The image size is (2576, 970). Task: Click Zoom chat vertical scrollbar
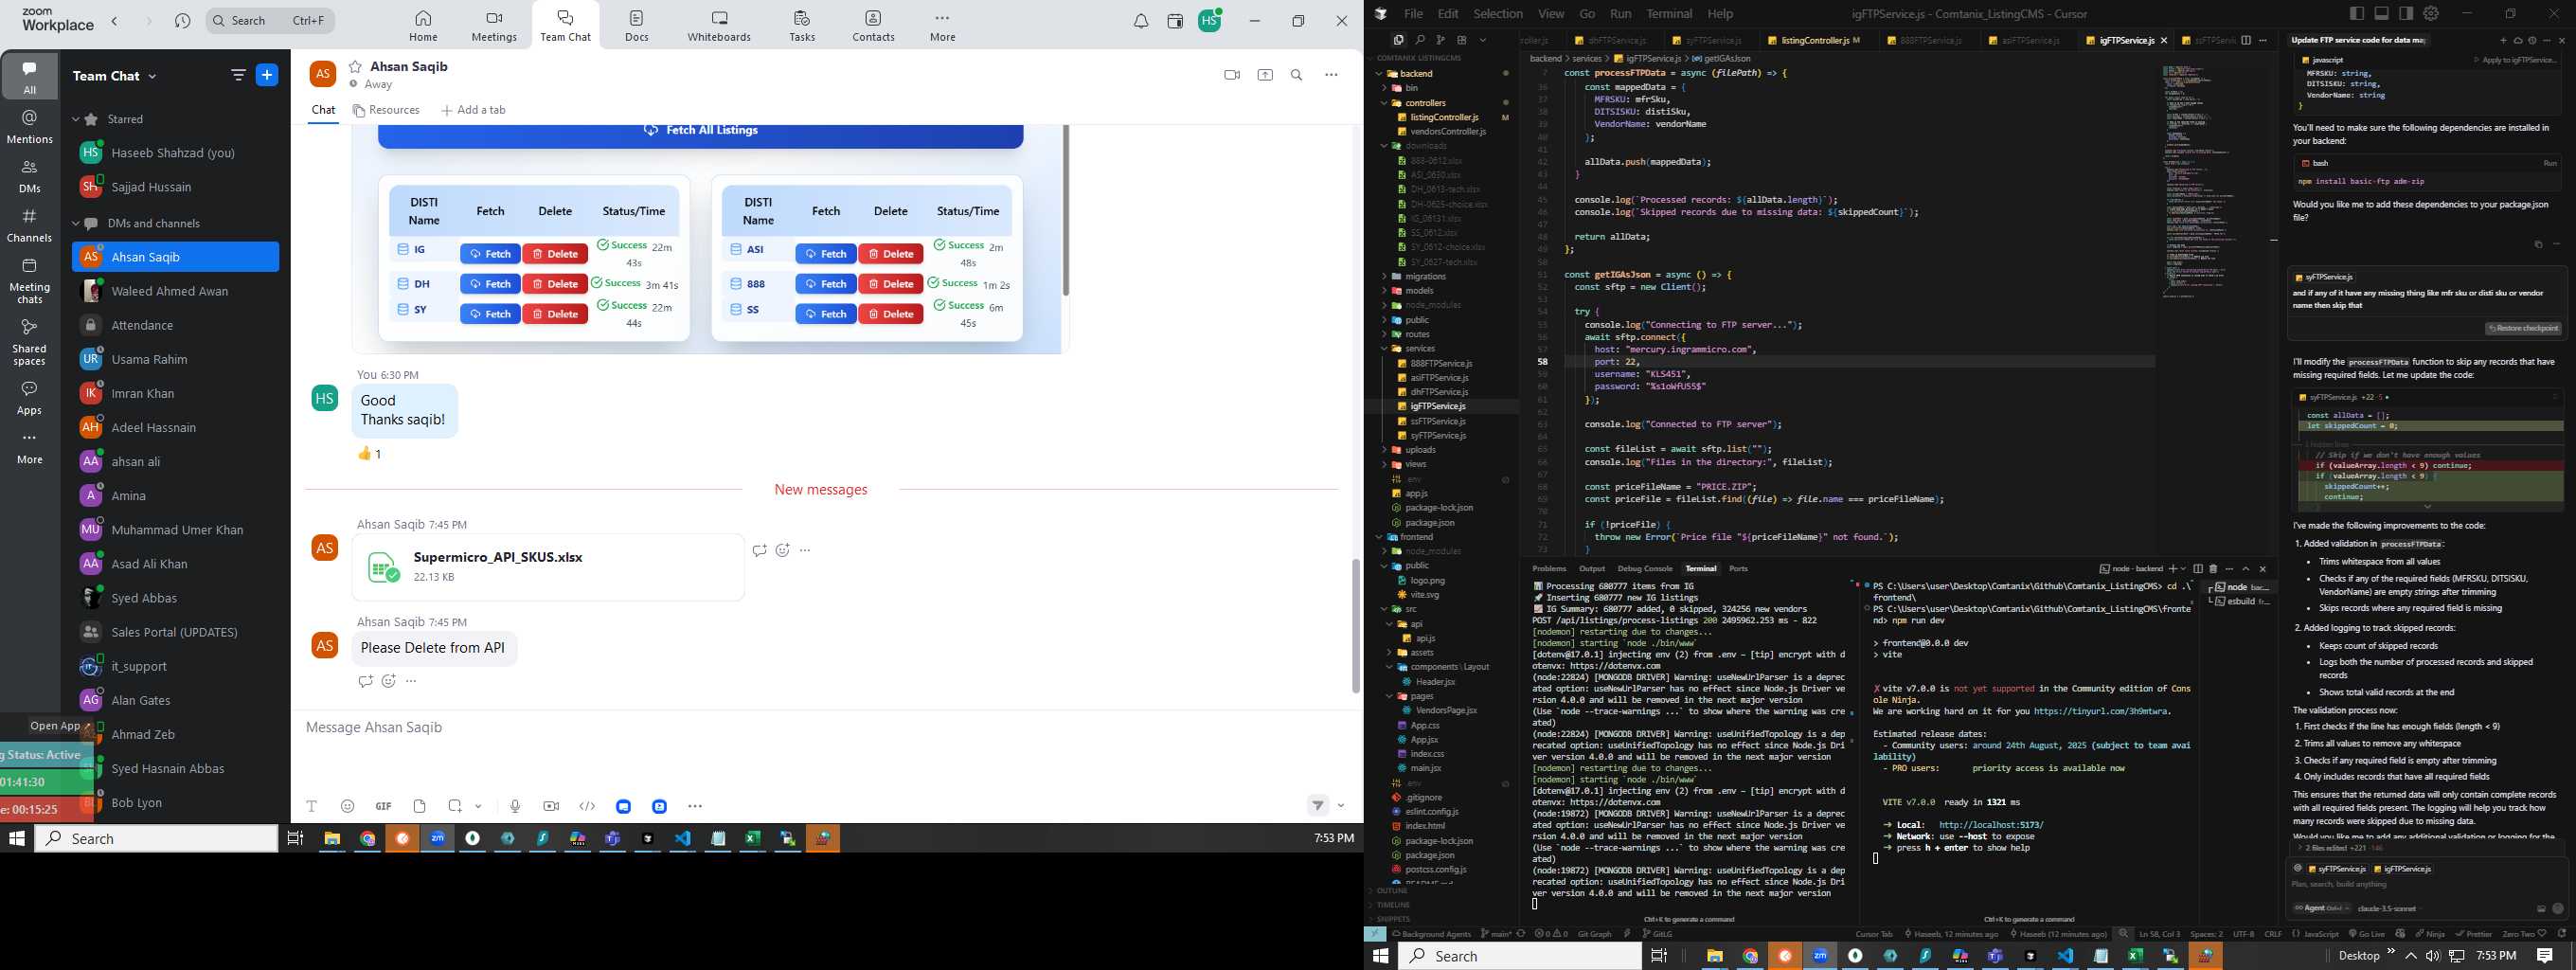1356,625
